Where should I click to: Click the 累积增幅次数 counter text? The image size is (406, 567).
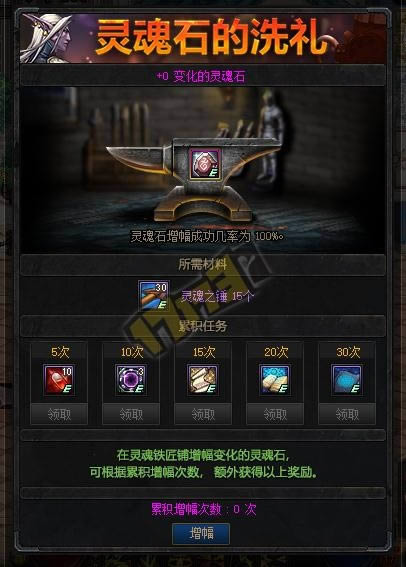point(204,510)
